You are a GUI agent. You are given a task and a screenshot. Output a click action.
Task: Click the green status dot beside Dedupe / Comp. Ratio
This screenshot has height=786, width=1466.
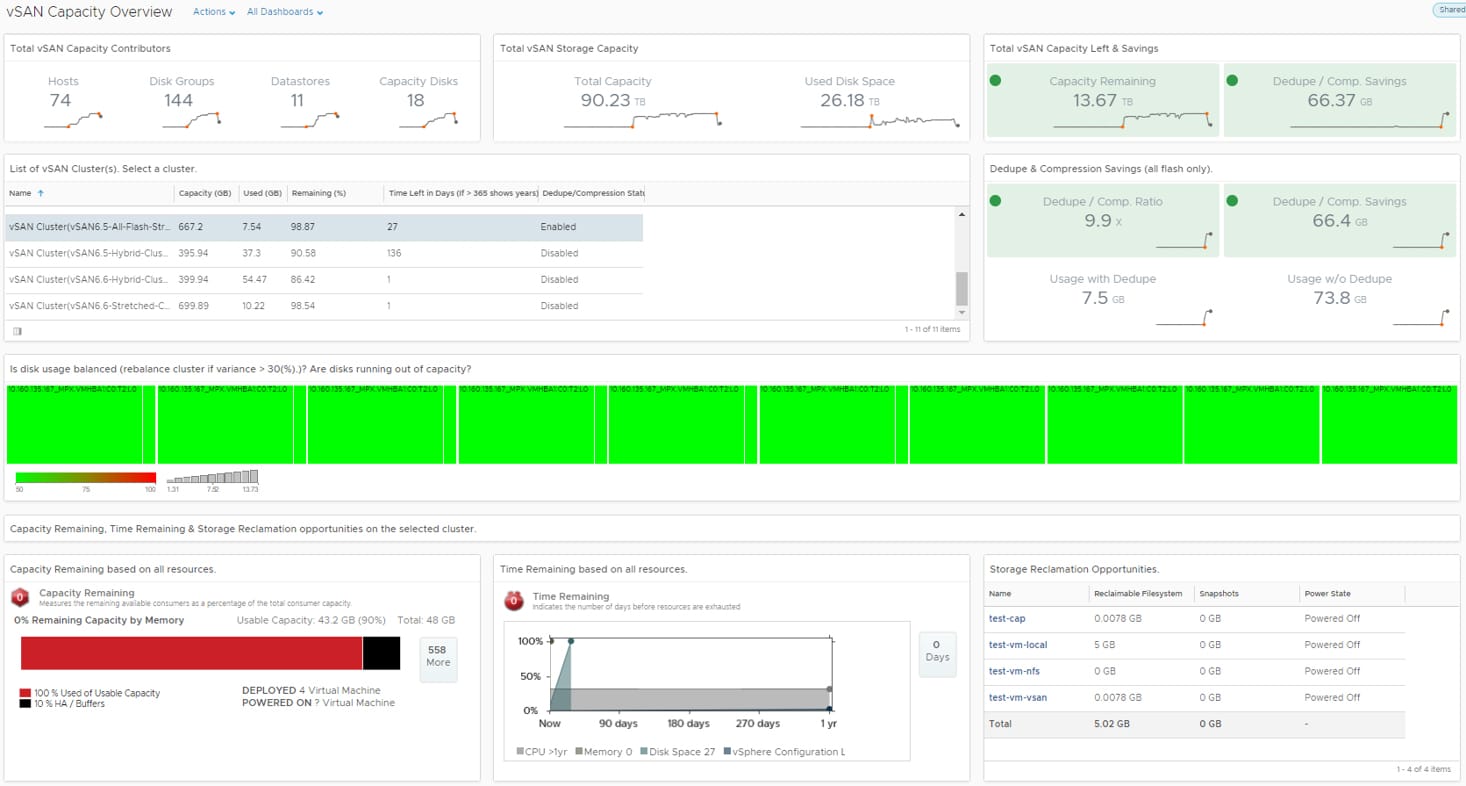(995, 201)
